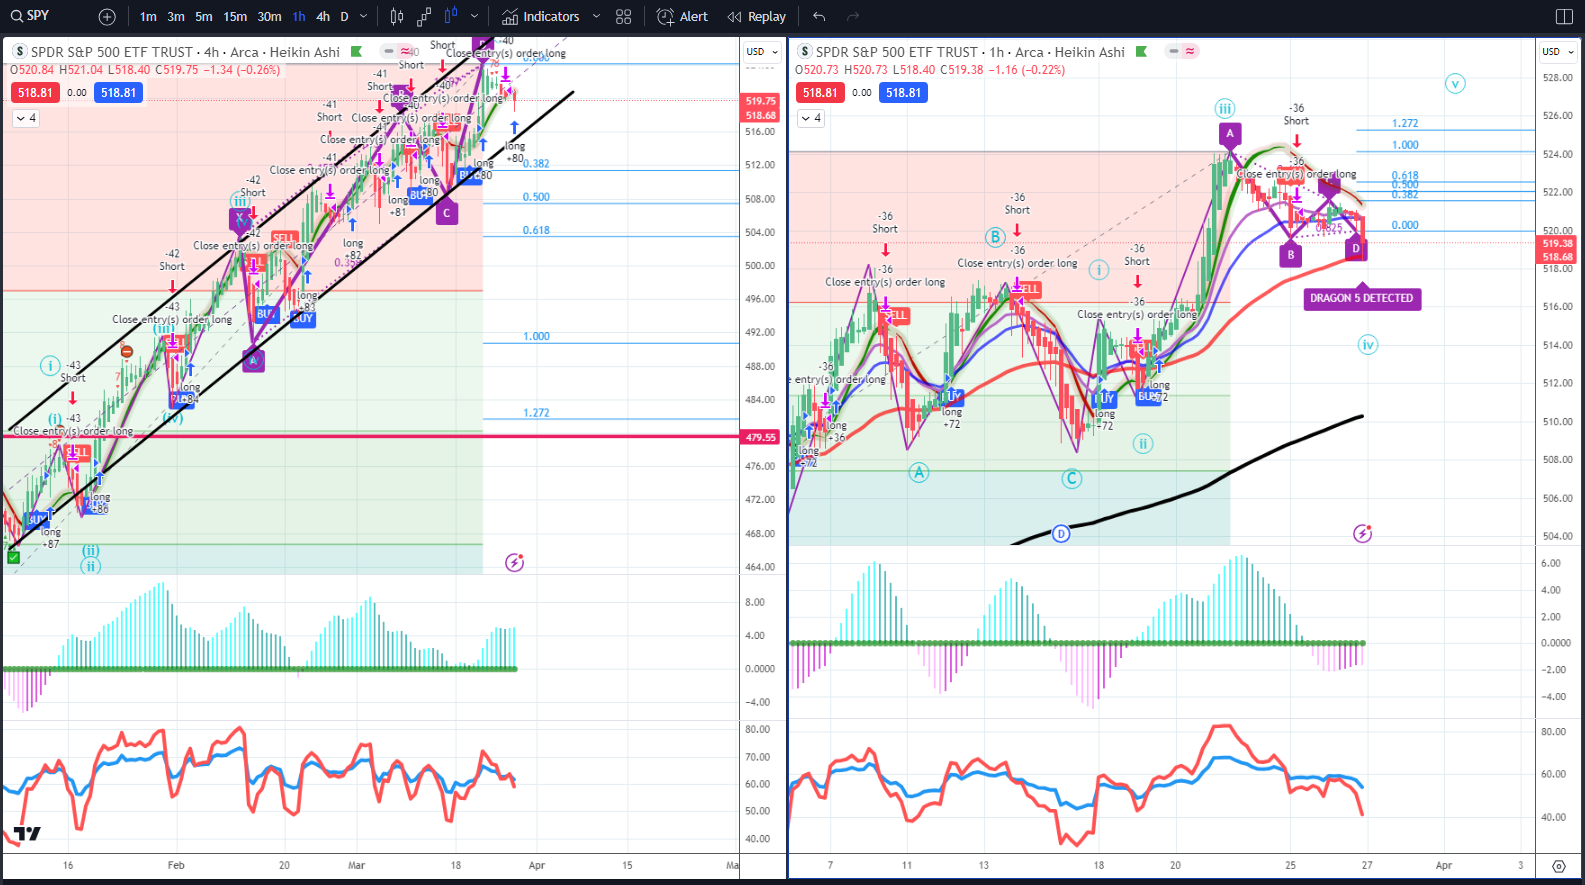The width and height of the screenshot is (1585, 885).
Task: Click circled wave label v on 1h chart
Action: tap(1455, 84)
